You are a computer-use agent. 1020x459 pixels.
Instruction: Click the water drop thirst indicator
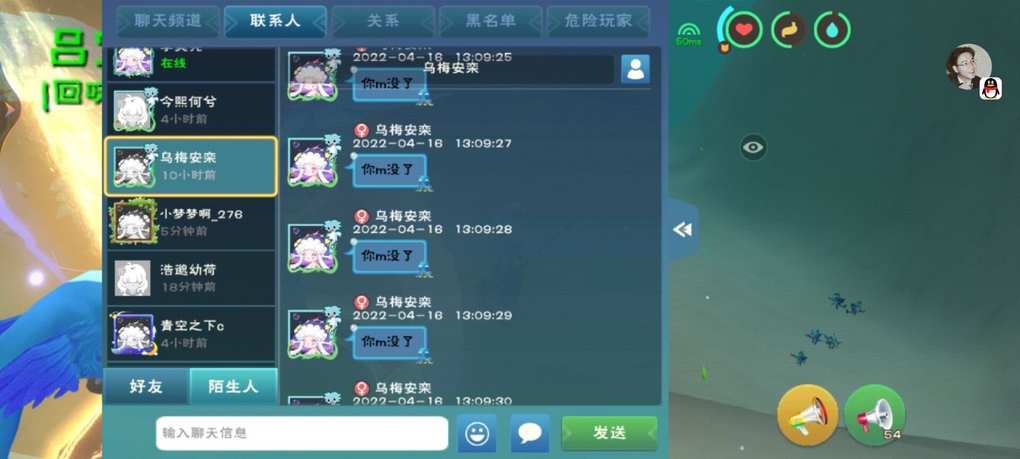coord(833,30)
